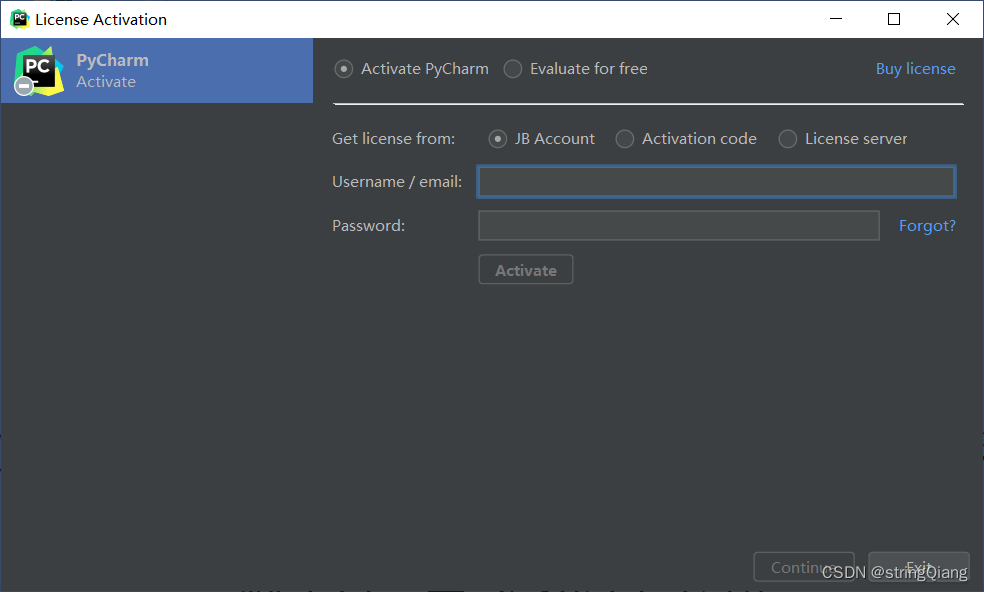Viewport: 984px width, 592px height.
Task: Choose the Evaluate for free option
Action: point(513,69)
